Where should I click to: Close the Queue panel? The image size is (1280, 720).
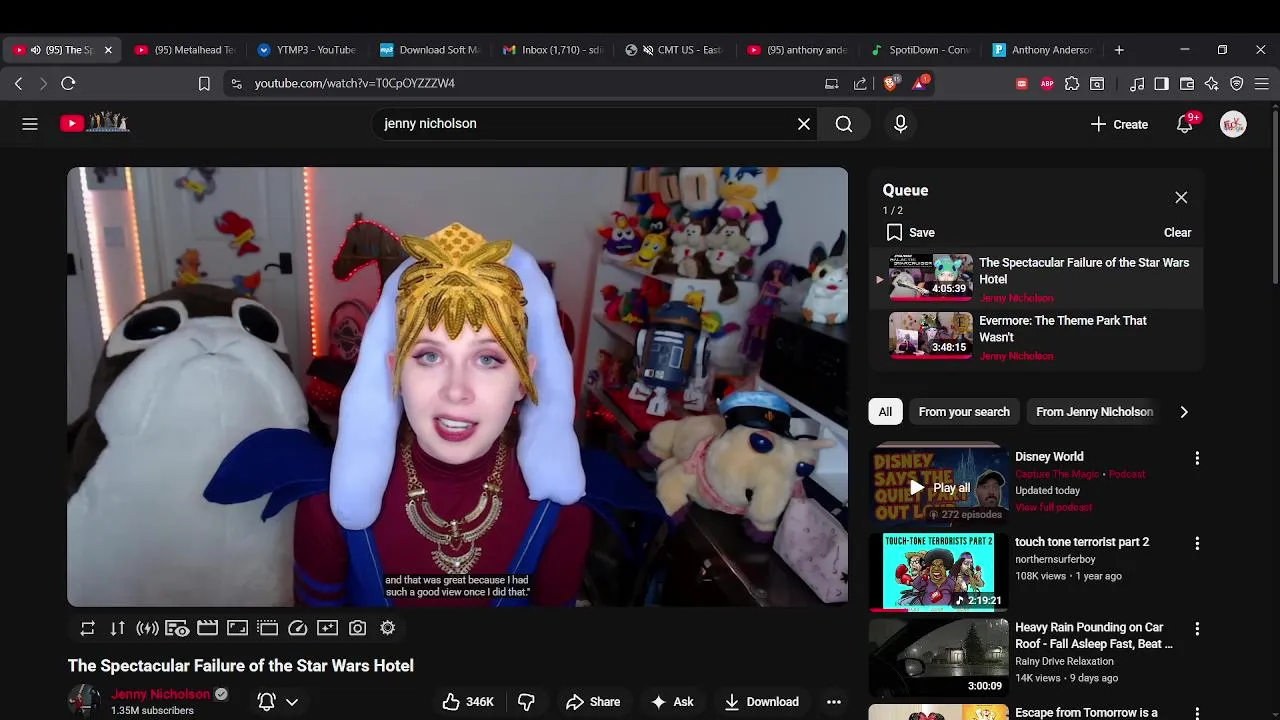(1181, 198)
